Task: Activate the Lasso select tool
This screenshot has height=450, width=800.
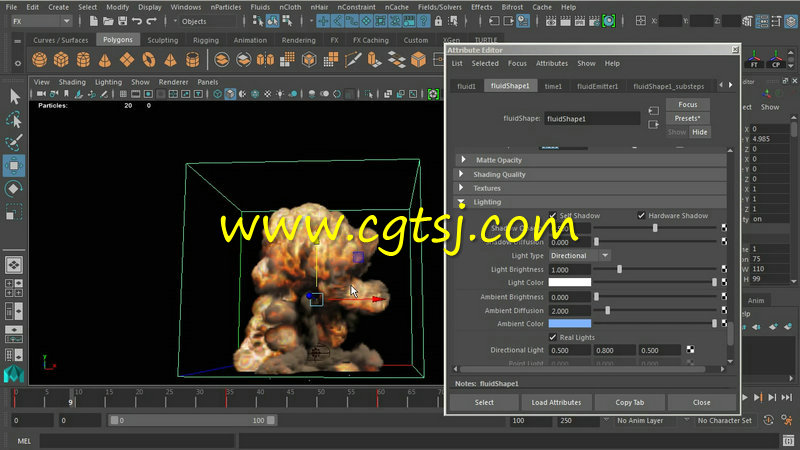Action: pyautogui.click(x=14, y=119)
